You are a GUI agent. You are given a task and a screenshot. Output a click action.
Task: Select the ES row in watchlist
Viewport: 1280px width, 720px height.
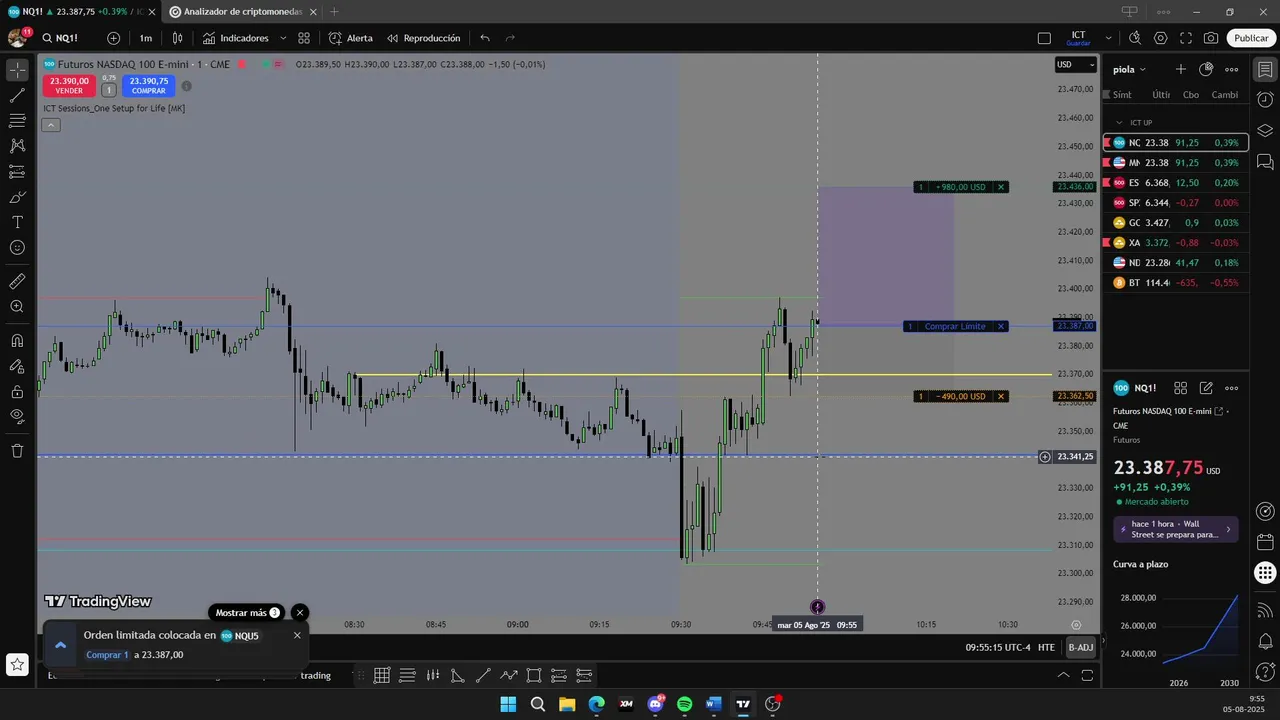pyautogui.click(x=1175, y=183)
